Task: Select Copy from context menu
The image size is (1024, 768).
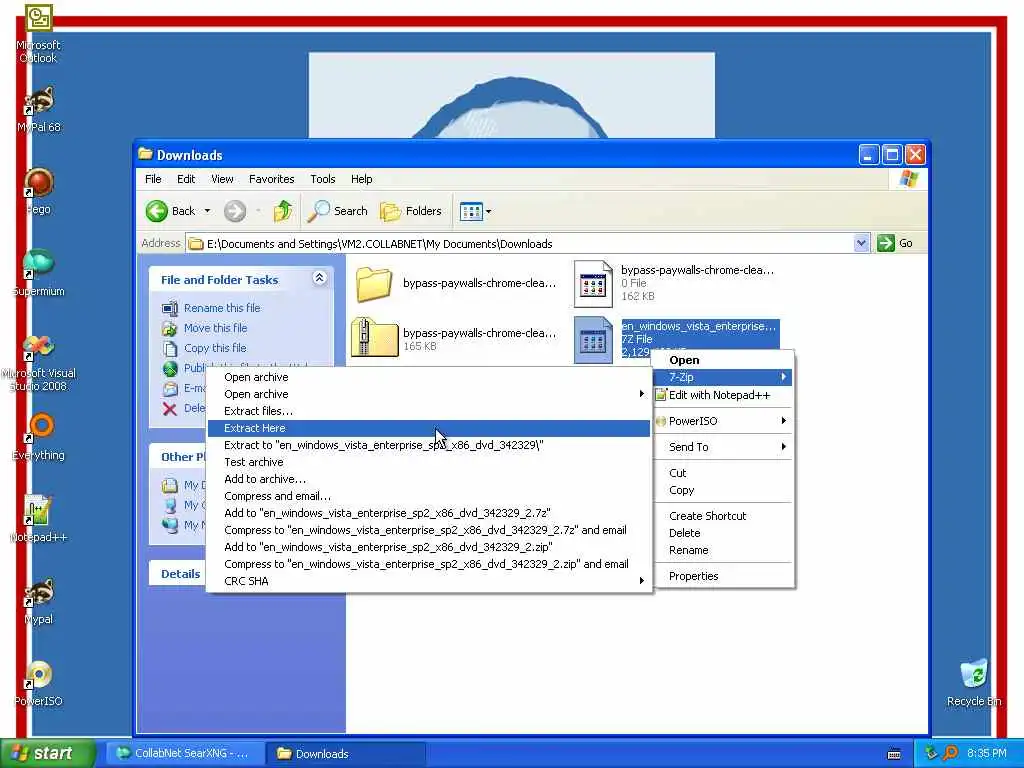Action: tap(723, 490)
